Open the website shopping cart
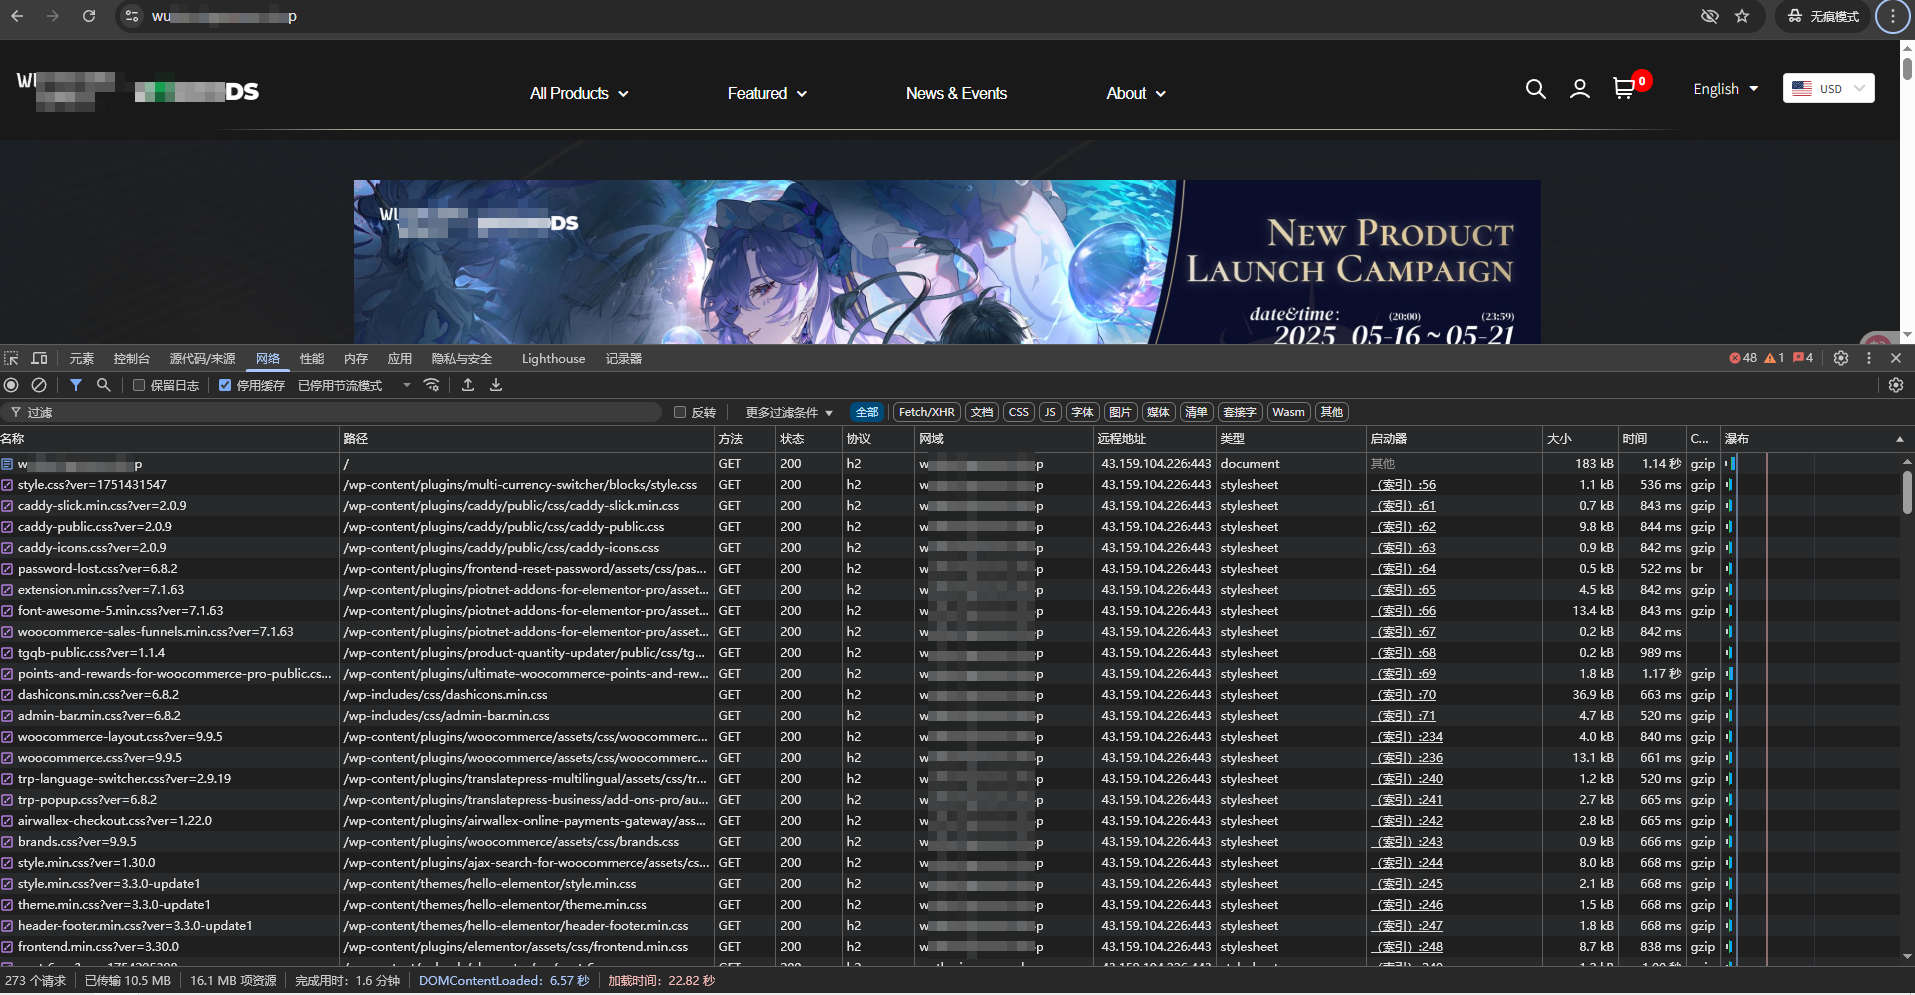 tap(1624, 89)
